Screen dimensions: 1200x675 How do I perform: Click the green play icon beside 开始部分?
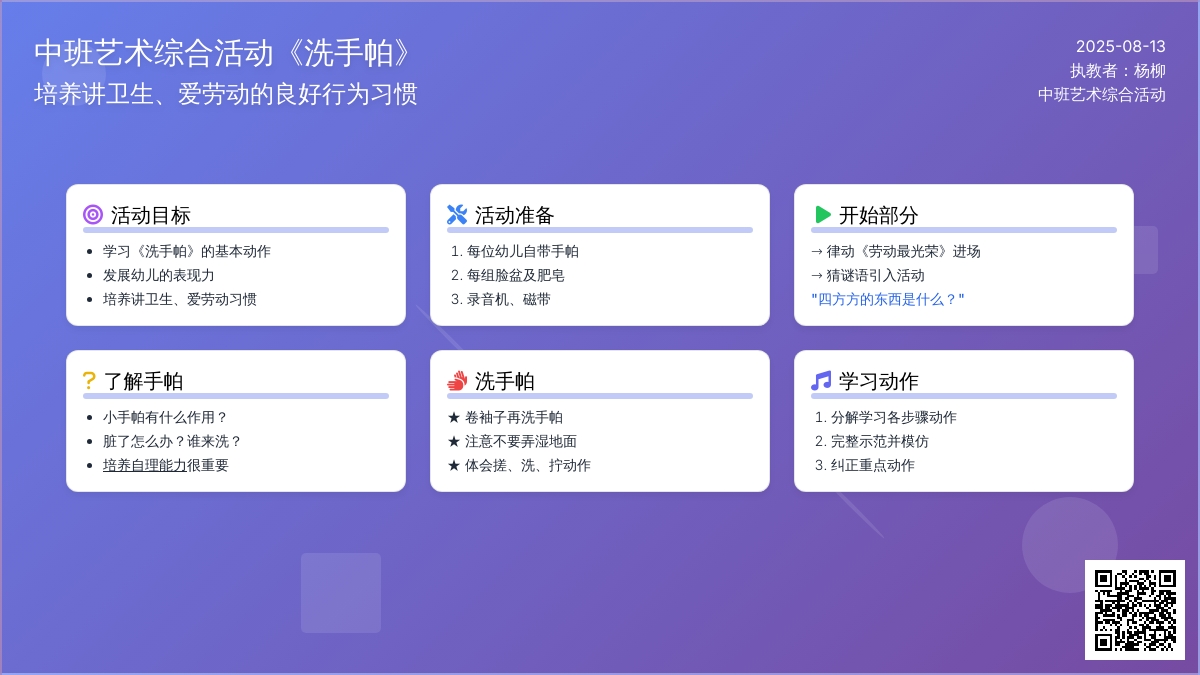click(823, 214)
